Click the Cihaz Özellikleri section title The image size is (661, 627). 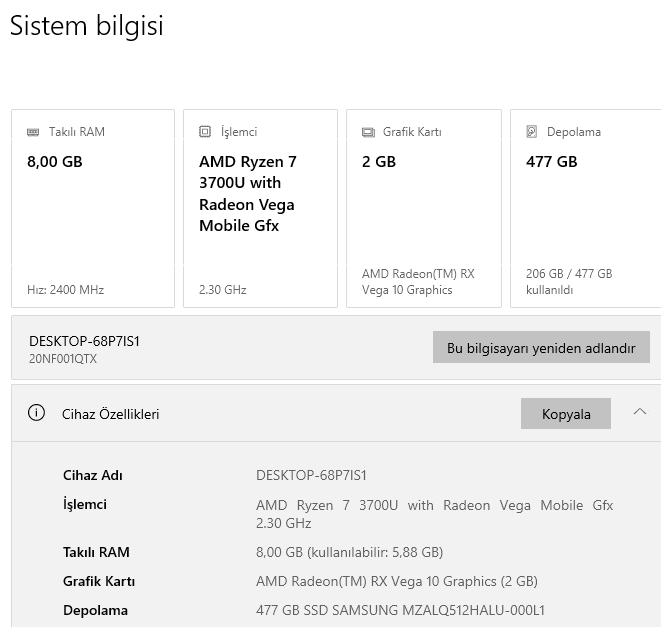click(x=111, y=414)
